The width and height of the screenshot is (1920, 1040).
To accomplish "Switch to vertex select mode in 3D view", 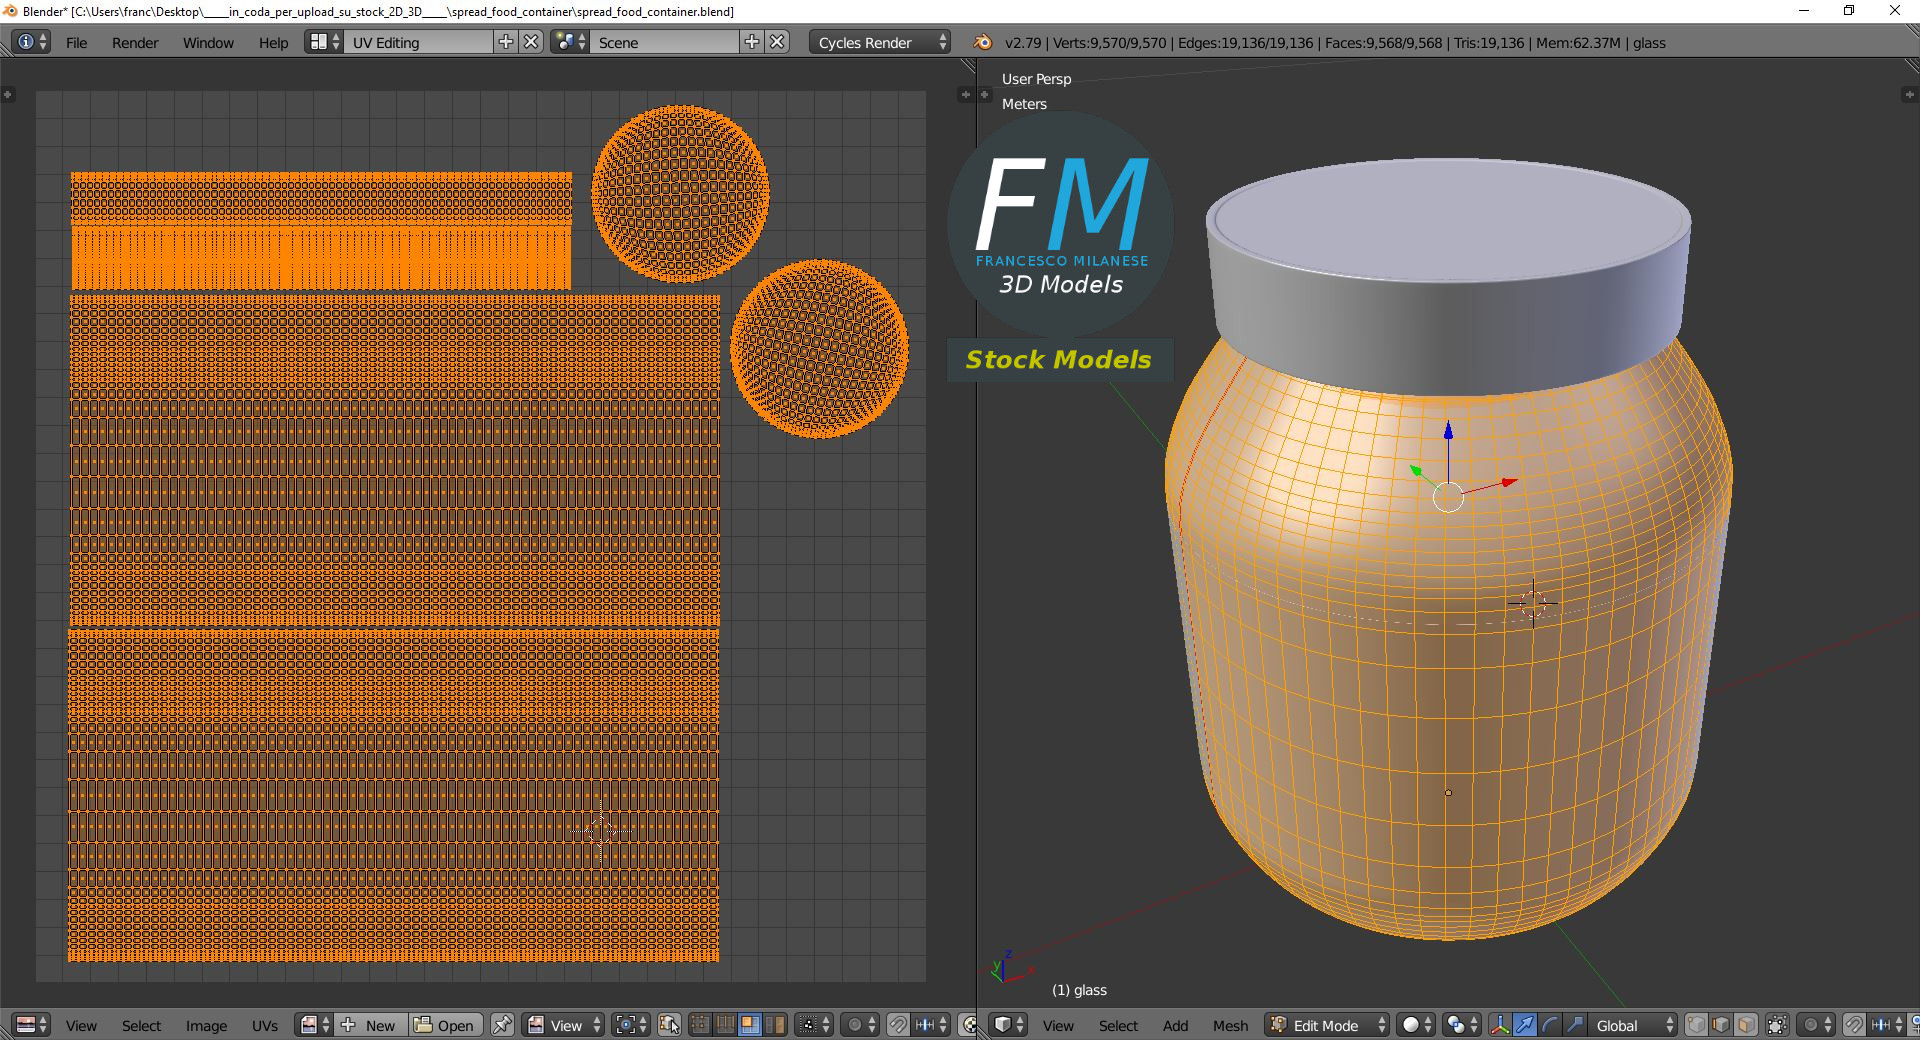I will pyautogui.click(x=1697, y=1025).
